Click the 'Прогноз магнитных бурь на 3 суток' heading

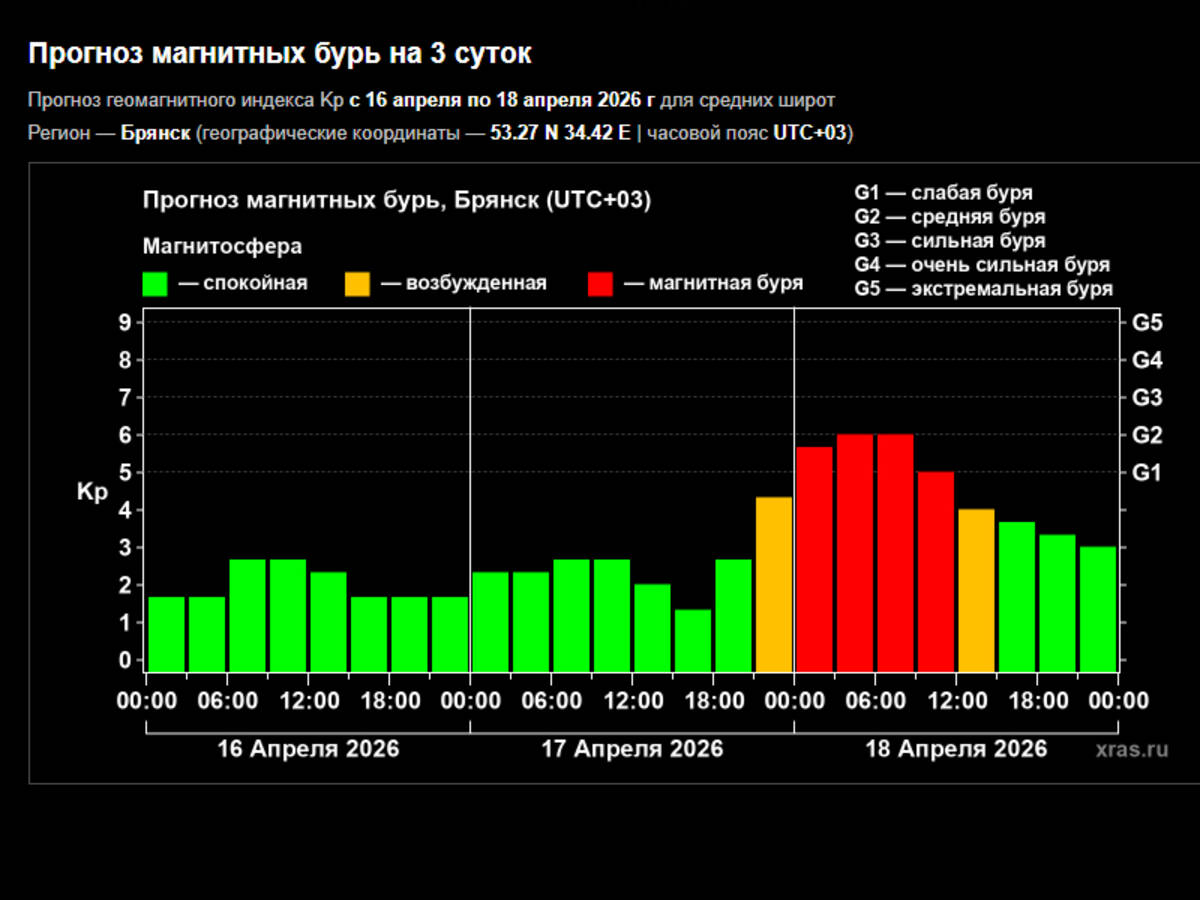coord(280,54)
